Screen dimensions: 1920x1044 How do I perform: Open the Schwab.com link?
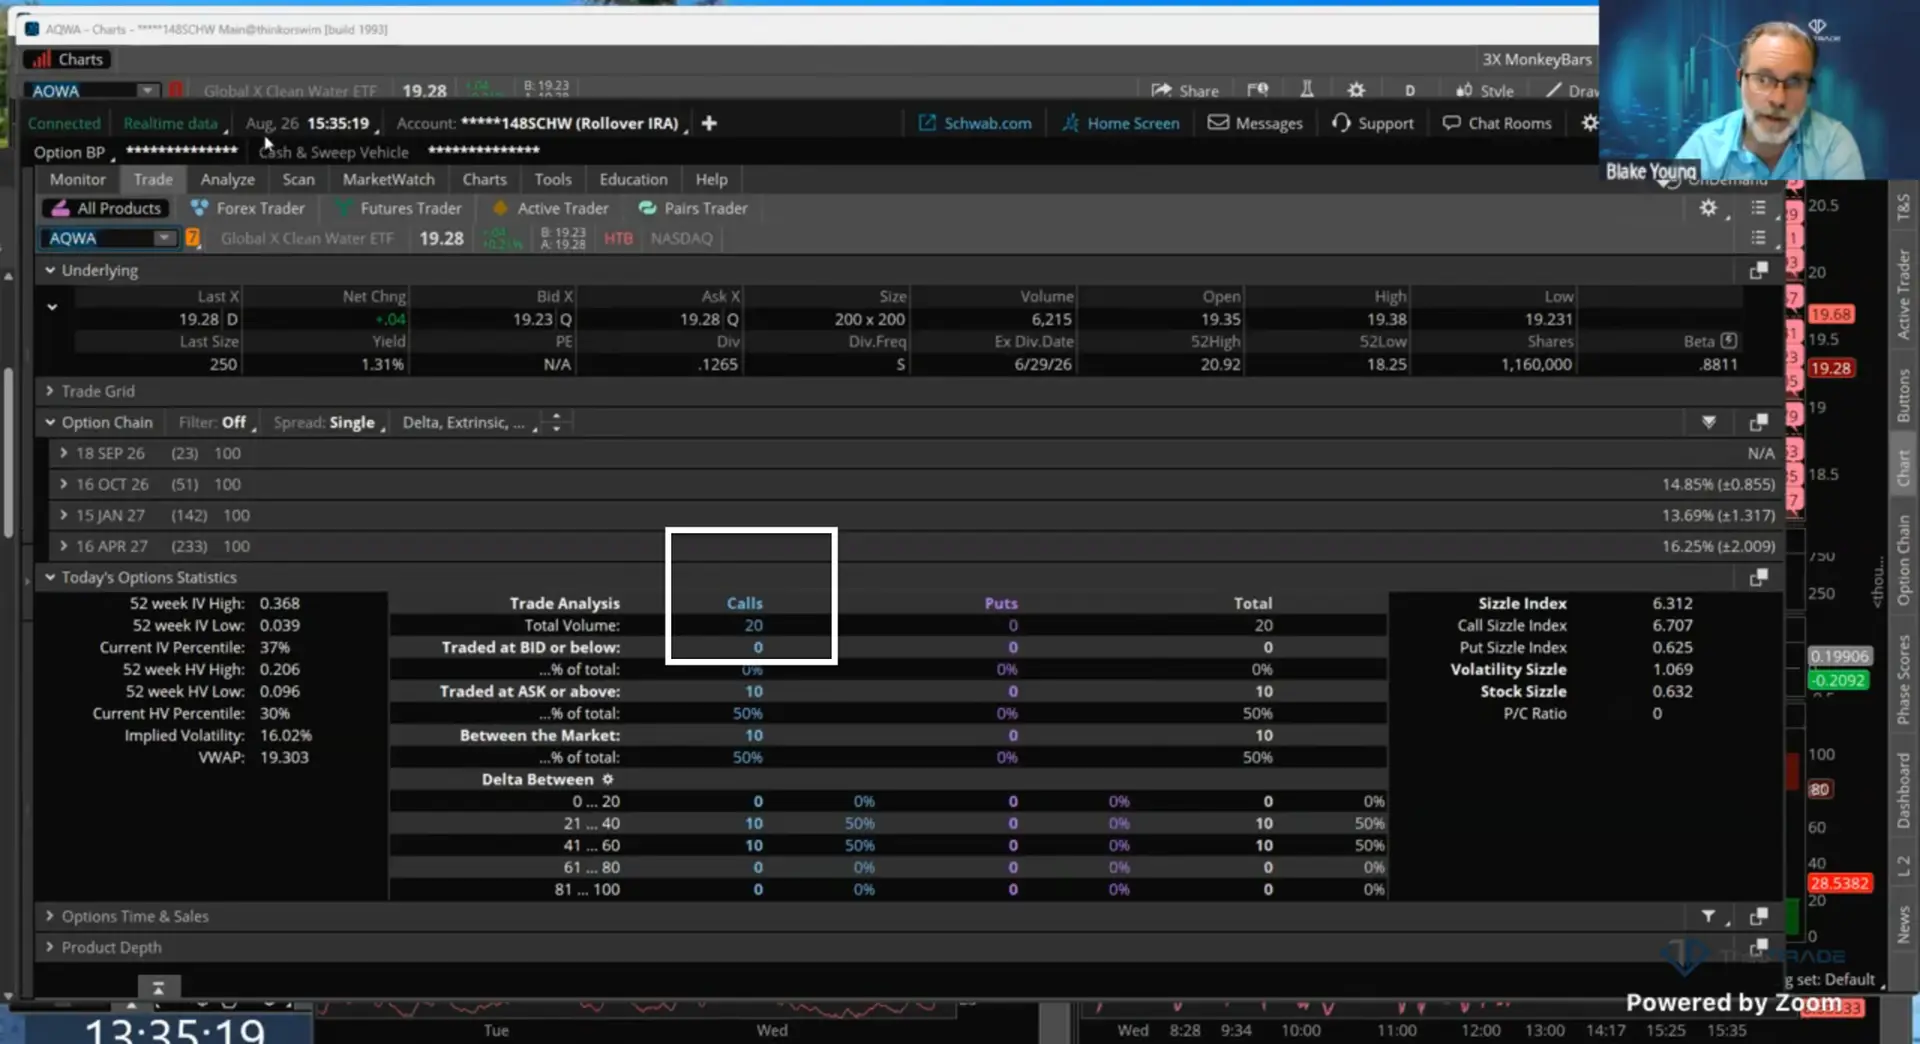975,123
